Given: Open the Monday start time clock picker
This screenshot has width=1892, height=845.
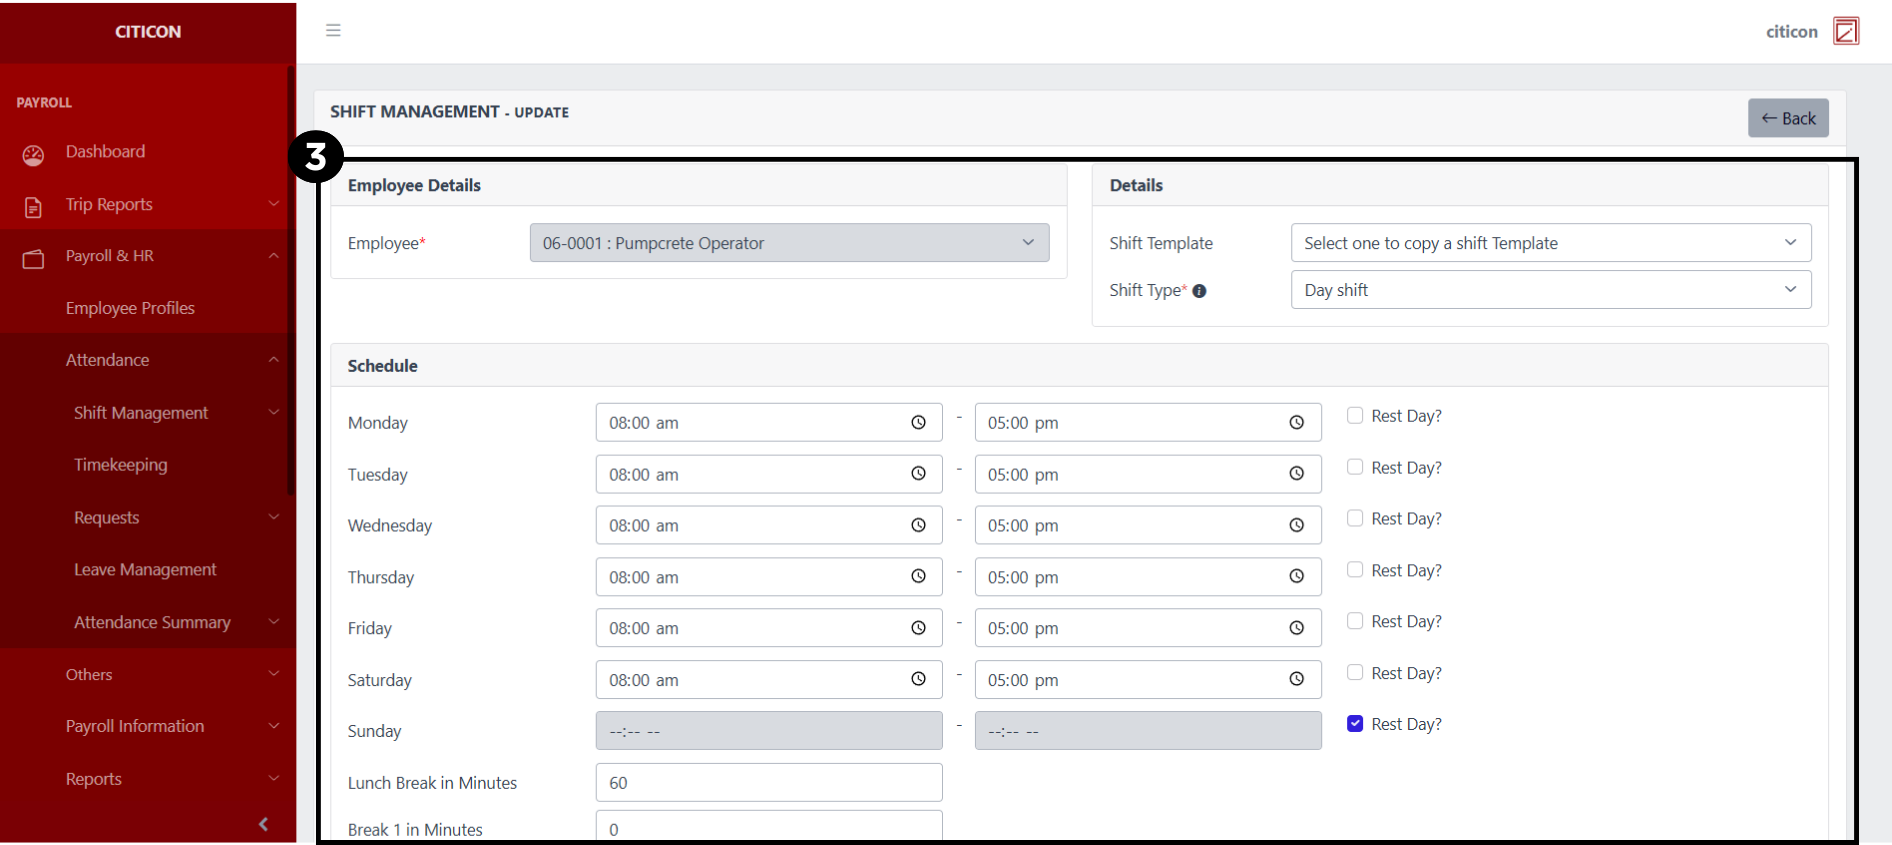Looking at the screenshot, I should pyautogui.click(x=918, y=423).
